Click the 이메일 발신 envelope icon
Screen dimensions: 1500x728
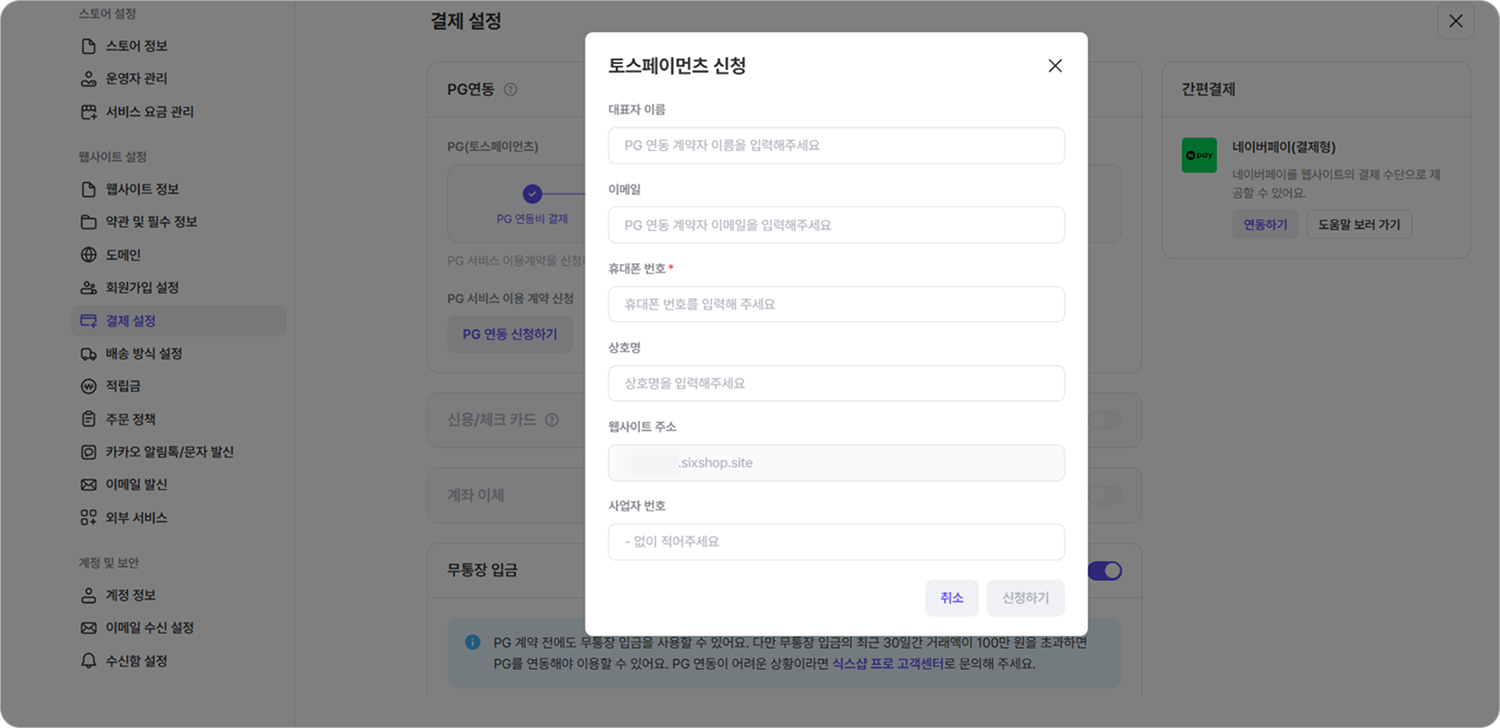[x=88, y=485]
